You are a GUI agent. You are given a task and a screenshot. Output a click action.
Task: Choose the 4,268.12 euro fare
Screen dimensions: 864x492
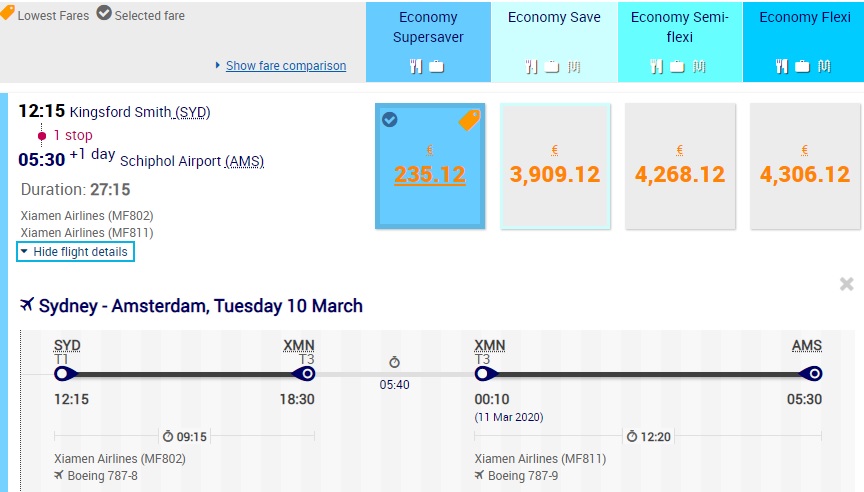click(680, 166)
